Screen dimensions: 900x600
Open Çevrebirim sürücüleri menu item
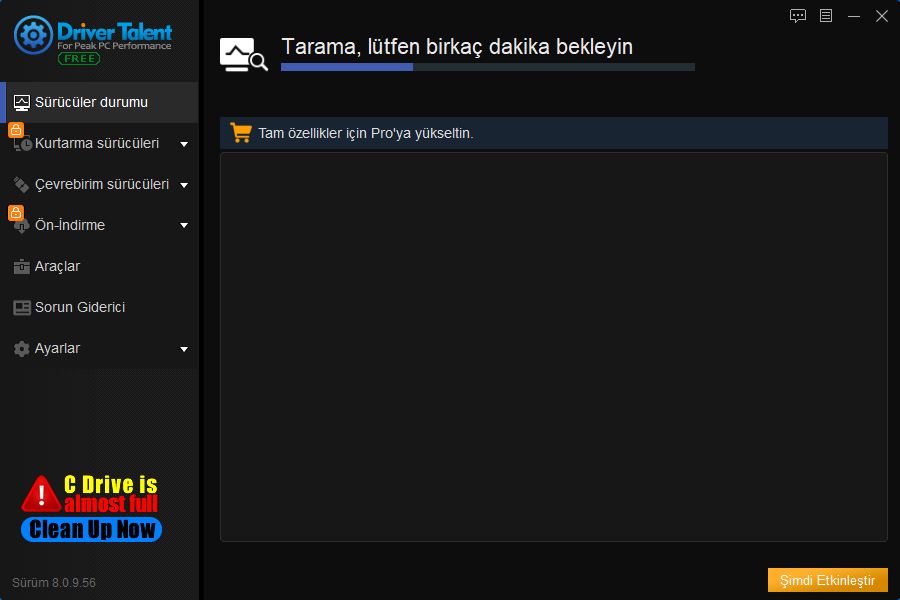(x=99, y=184)
